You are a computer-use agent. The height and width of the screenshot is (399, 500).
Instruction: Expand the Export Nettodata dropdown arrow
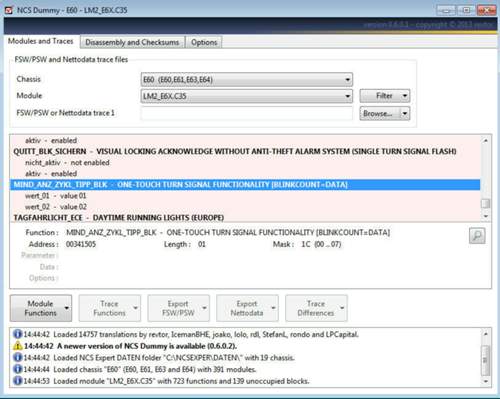[x=273, y=308]
